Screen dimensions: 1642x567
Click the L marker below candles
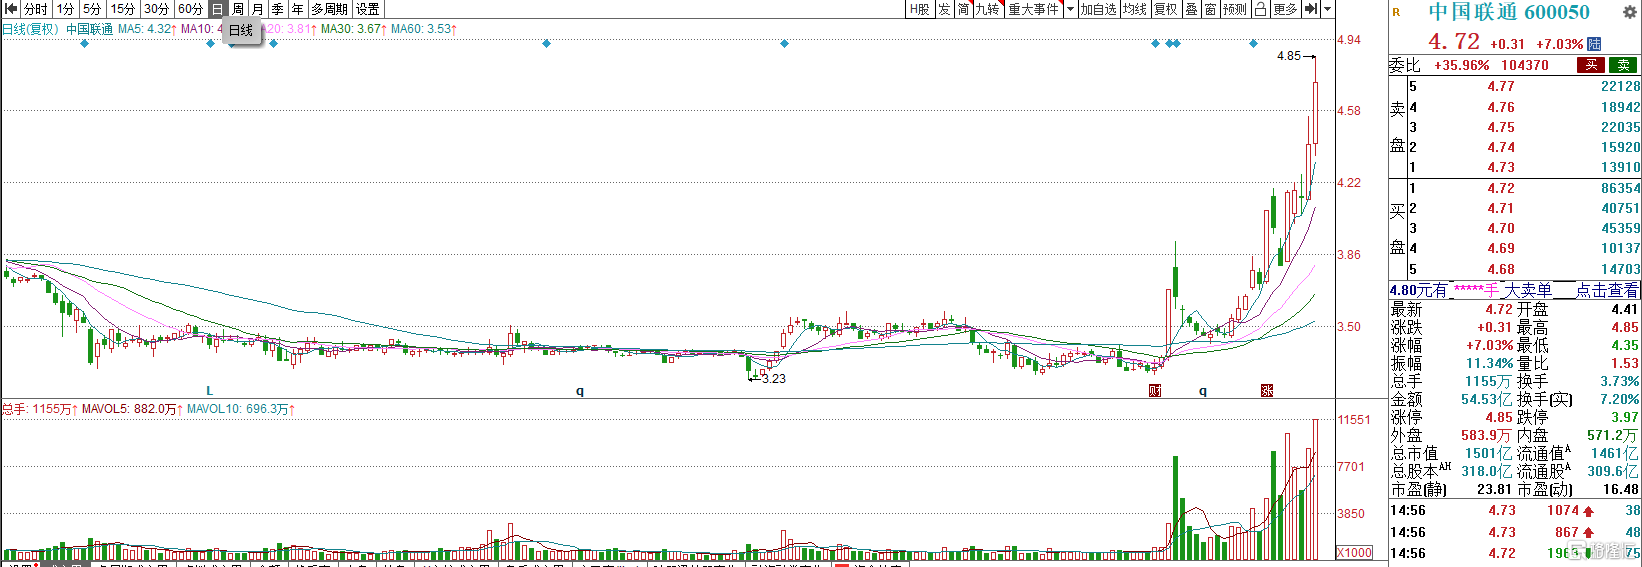(x=209, y=391)
